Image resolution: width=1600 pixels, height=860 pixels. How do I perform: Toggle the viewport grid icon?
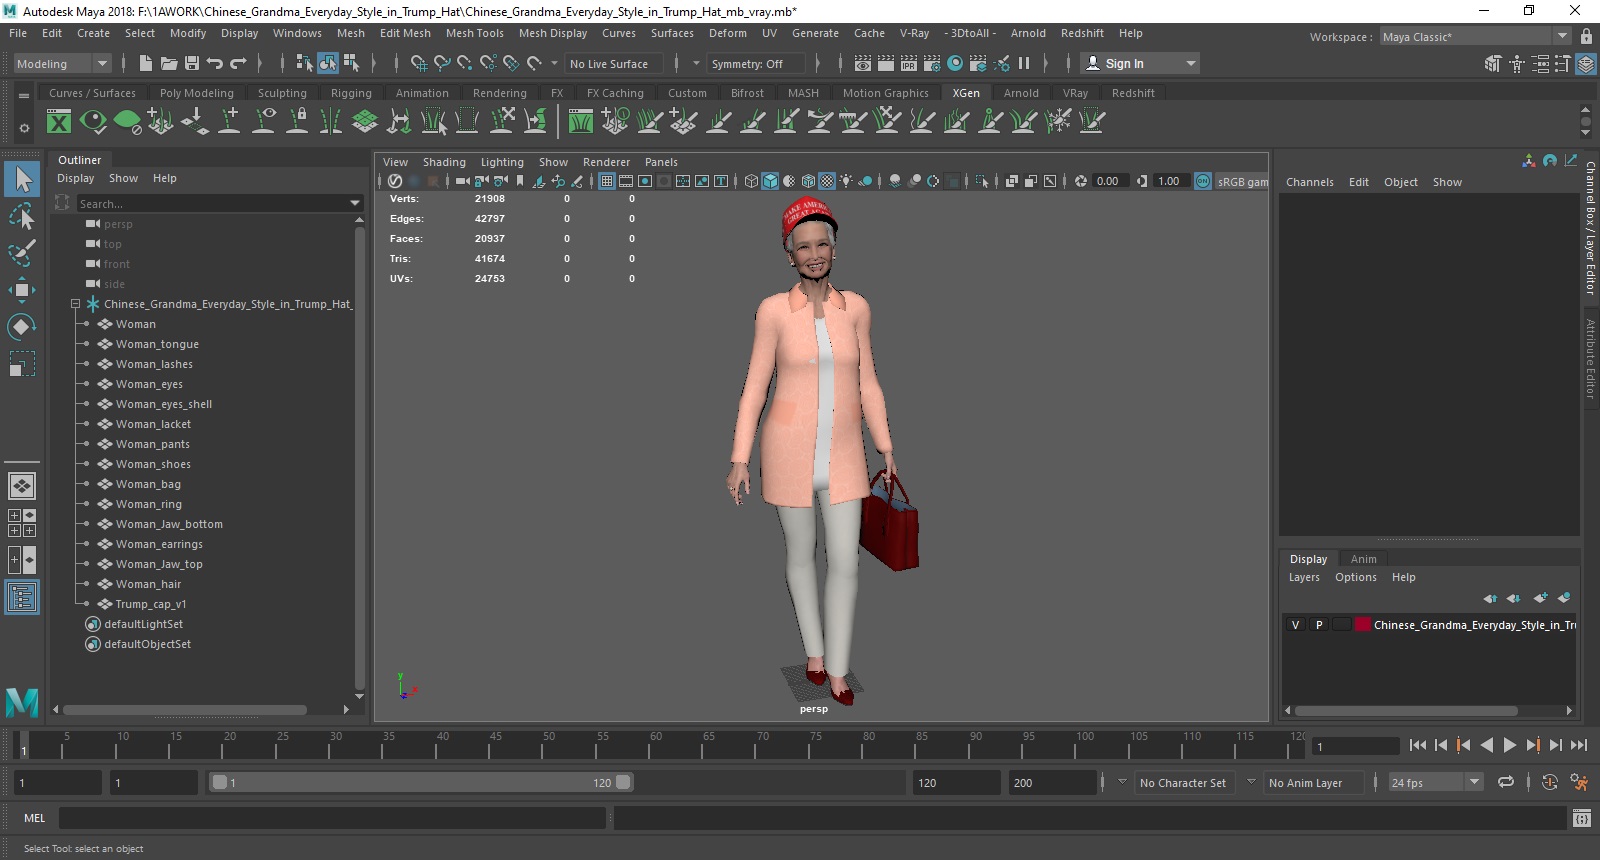(x=606, y=181)
